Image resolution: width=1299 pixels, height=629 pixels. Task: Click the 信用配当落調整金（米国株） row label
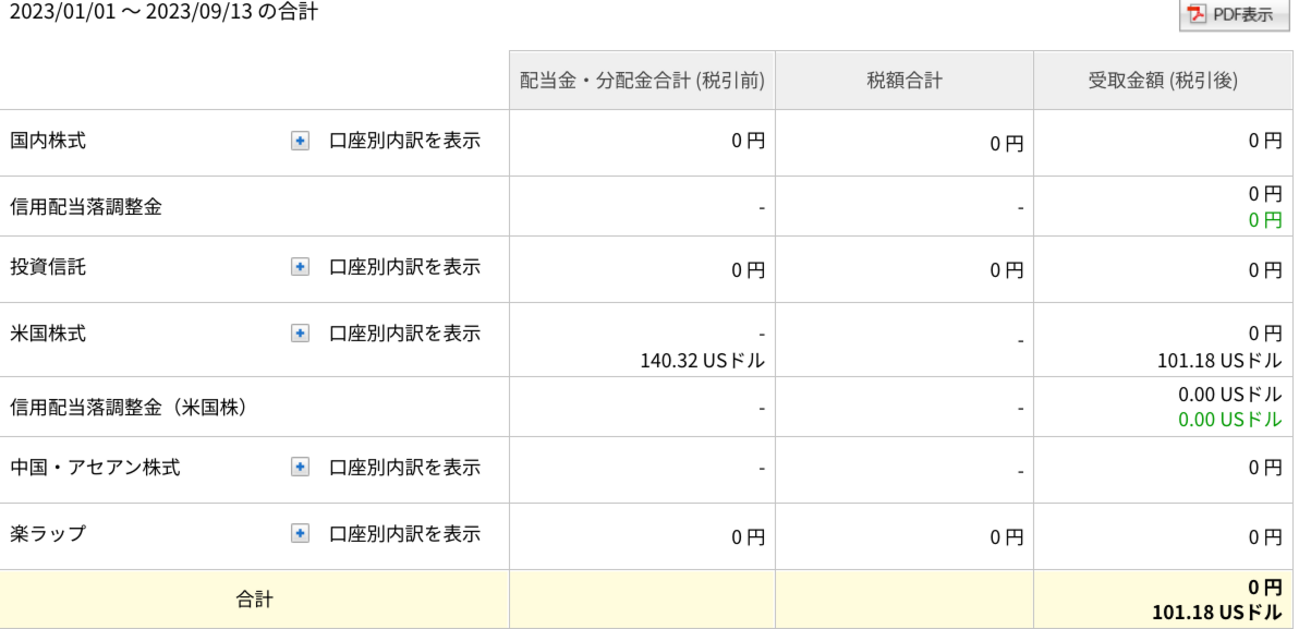[128, 407]
